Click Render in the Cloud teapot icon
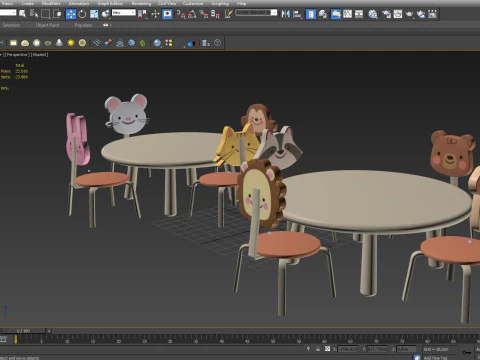 (x=421, y=14)
